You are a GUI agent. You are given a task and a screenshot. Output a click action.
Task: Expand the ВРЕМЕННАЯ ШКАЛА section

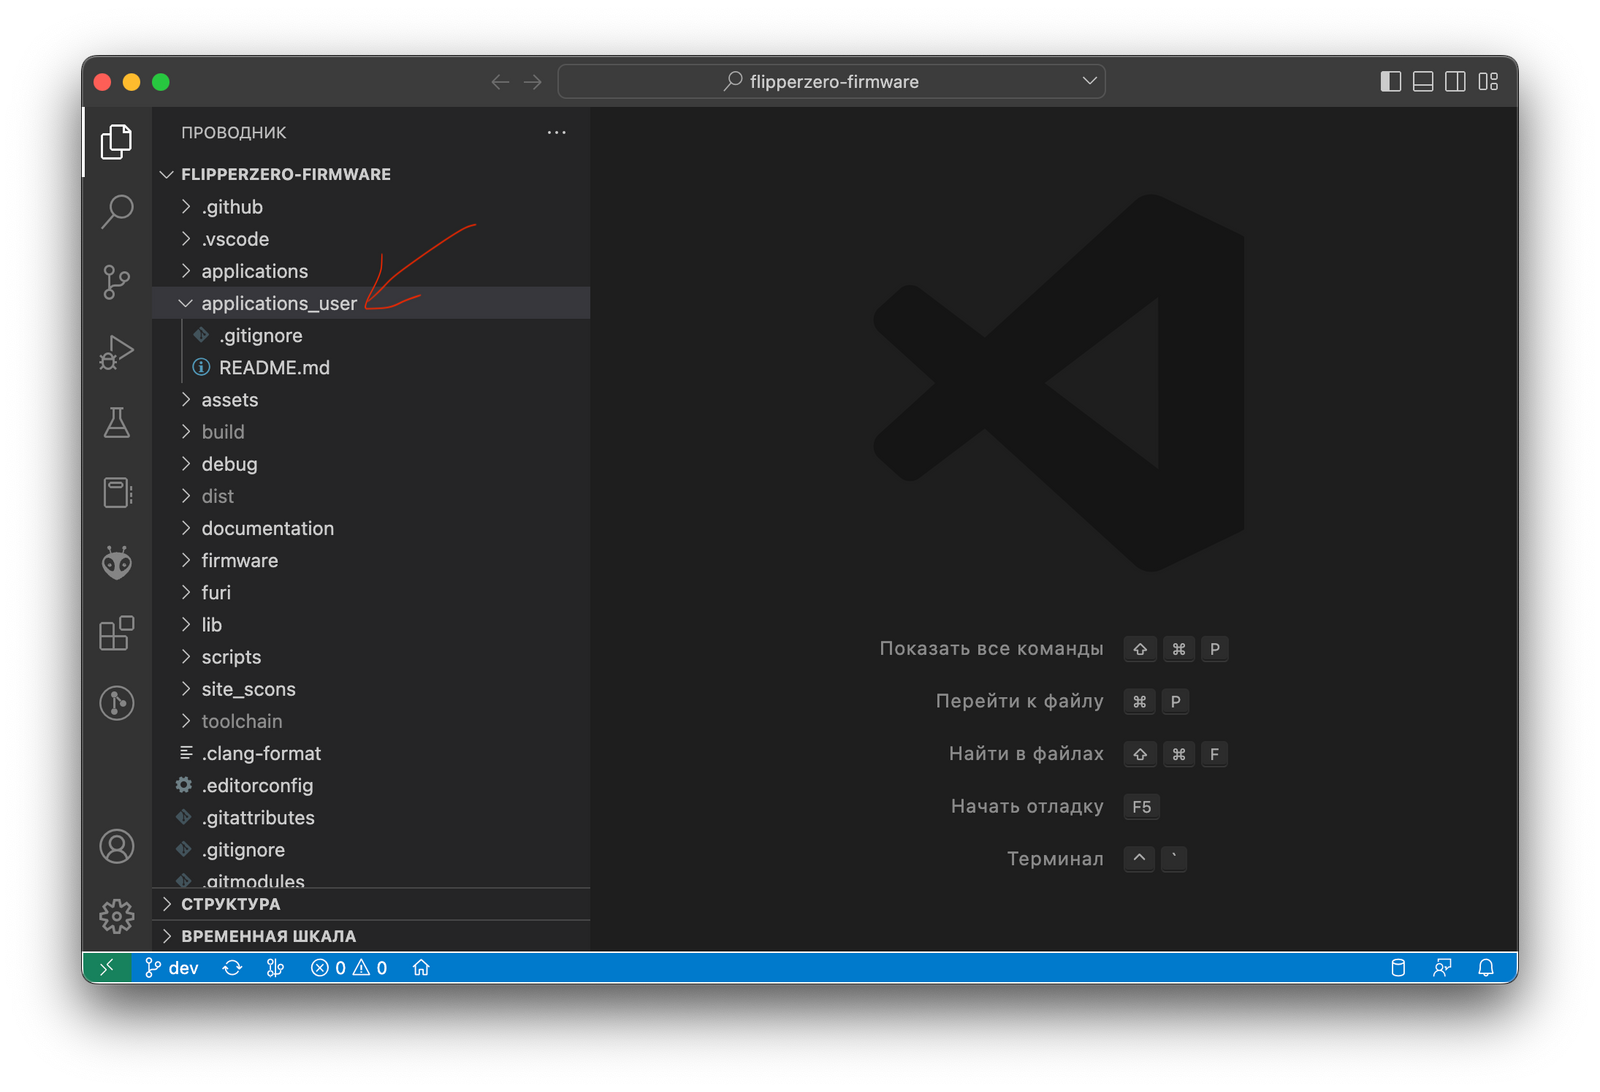(x=371, y=936)
